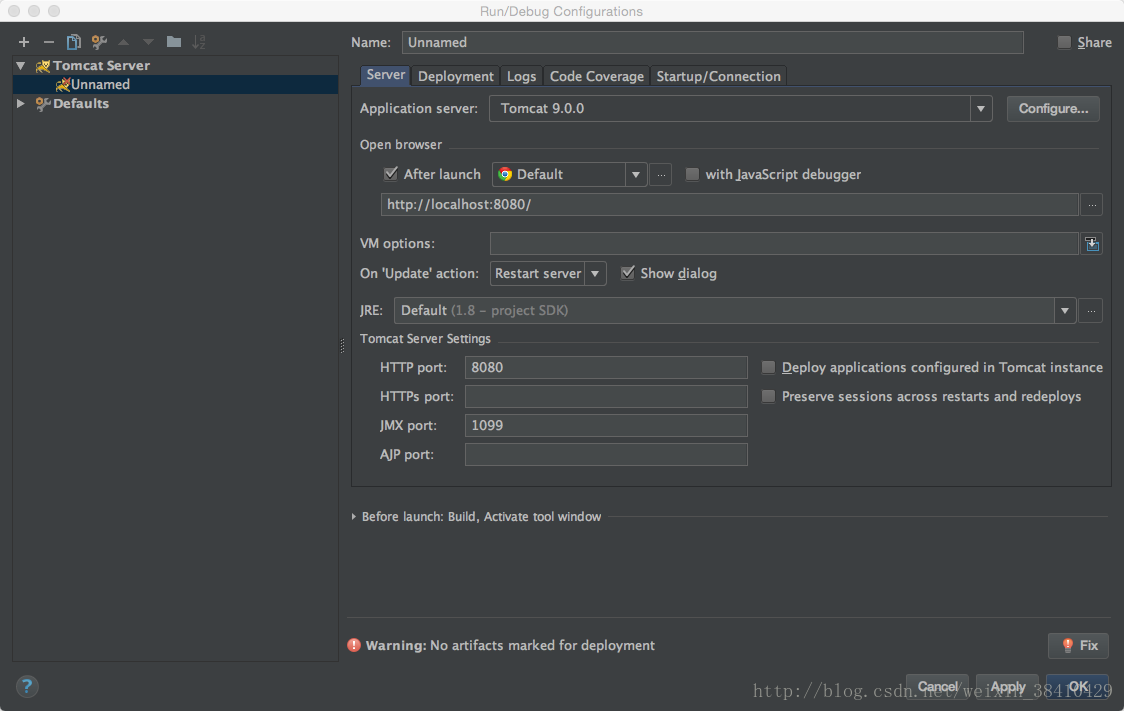
Task: Toggle the Show dialog checkbox
Action: pos(627,273)
